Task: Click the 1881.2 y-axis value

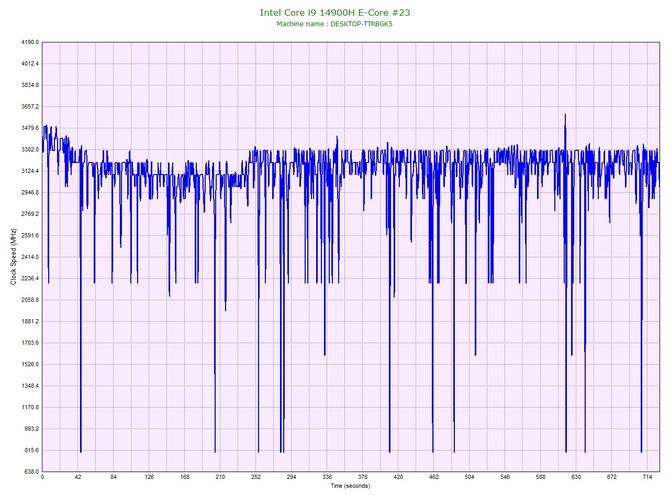Action: [30, 321]
